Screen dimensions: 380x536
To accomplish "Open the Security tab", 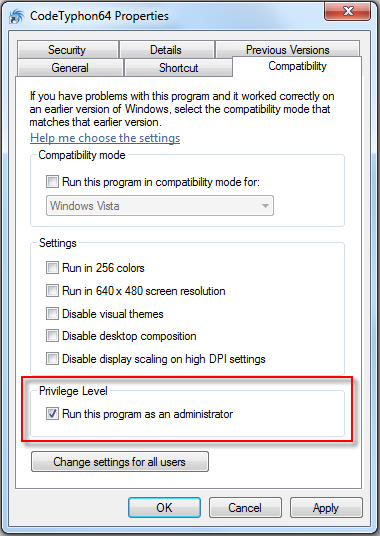I will click(67, 50).
